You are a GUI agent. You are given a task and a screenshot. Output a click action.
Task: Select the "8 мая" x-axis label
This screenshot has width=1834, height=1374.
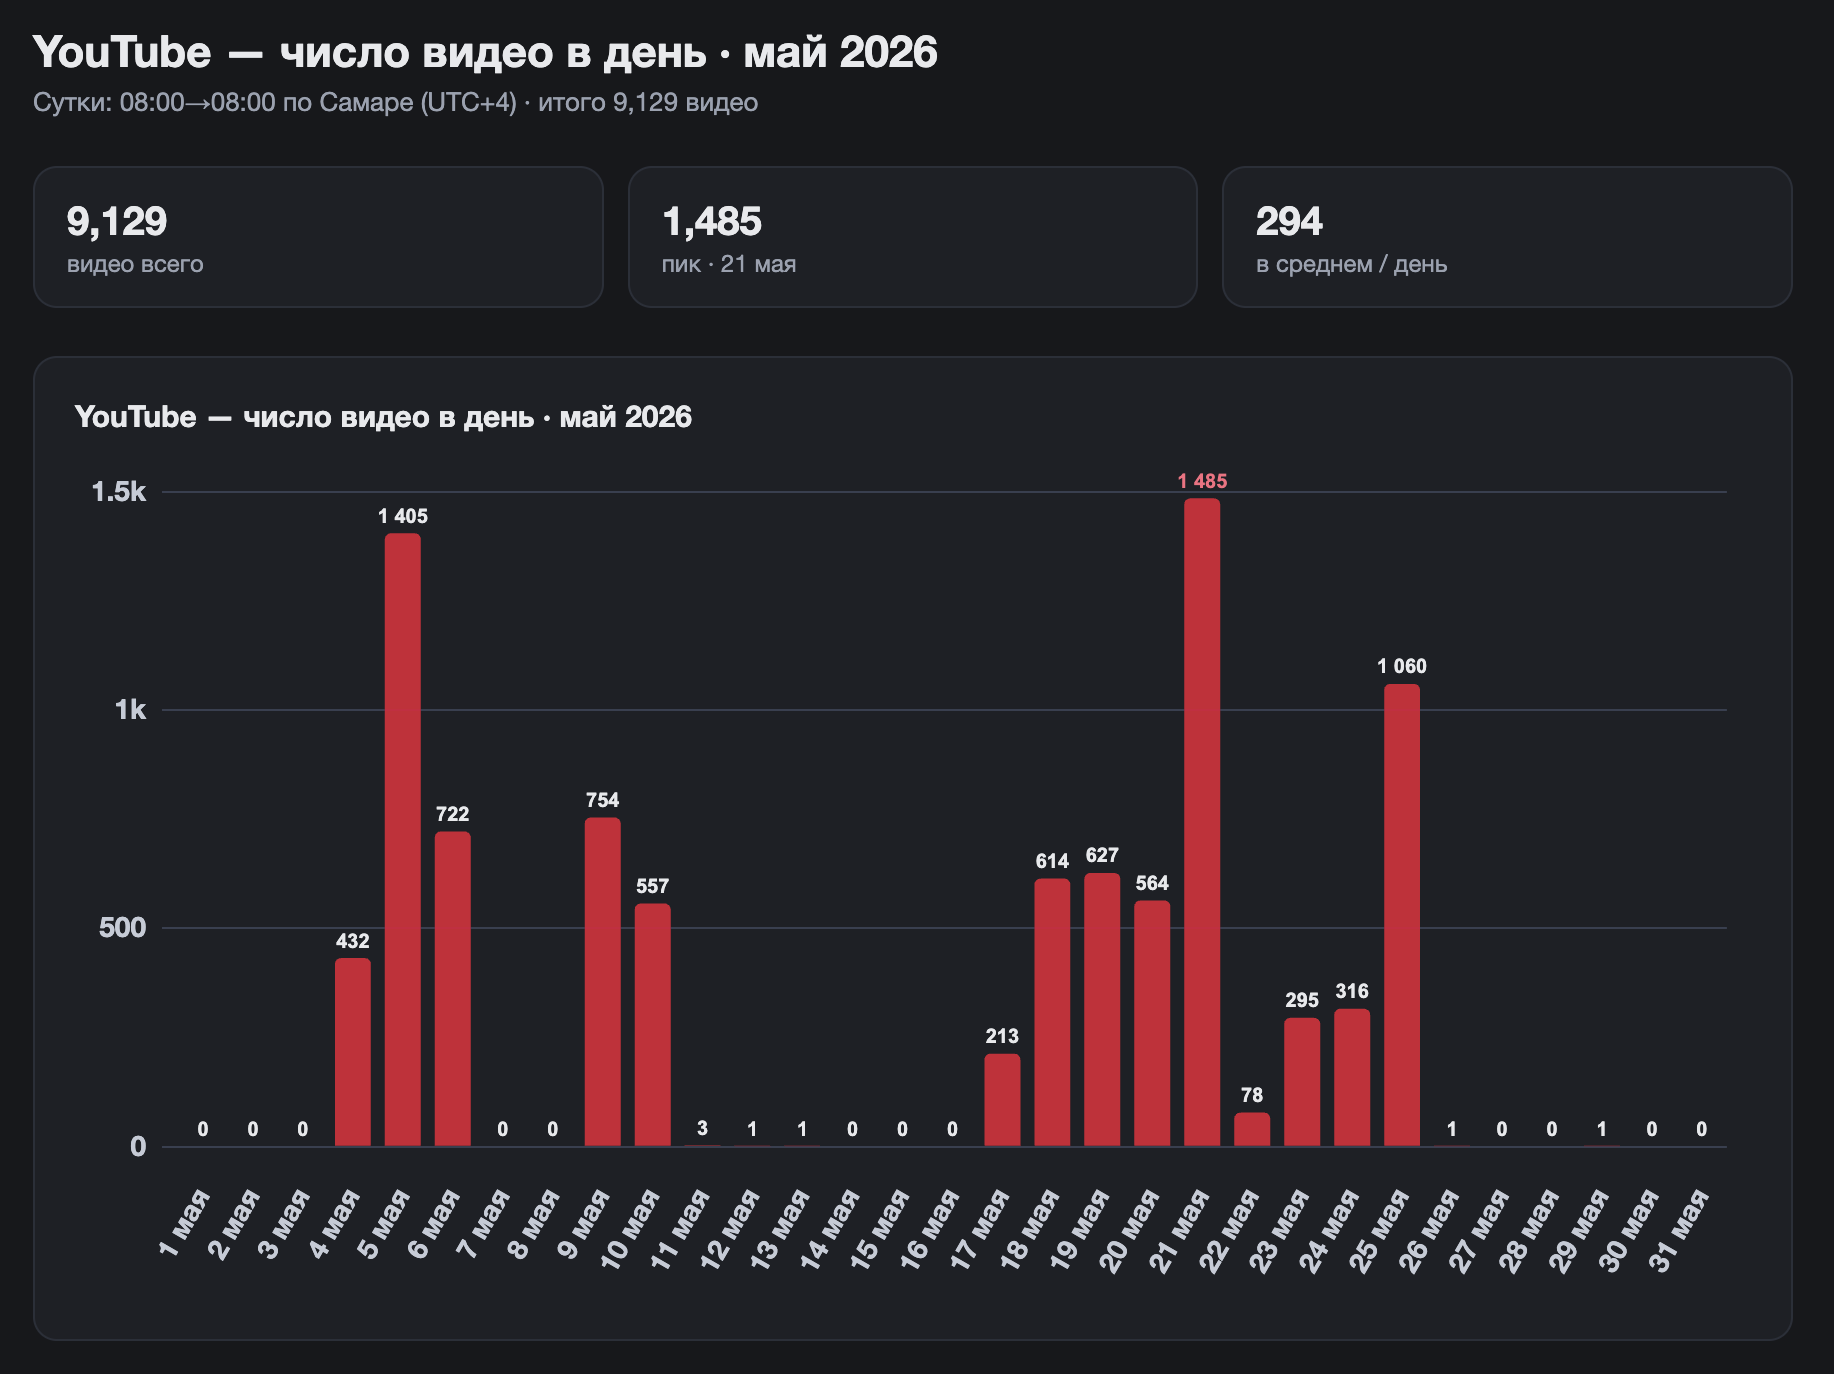[535, 1222]
